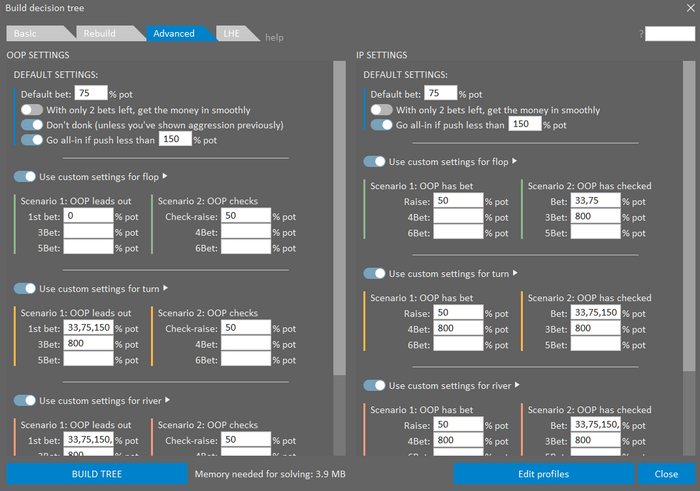
Task: Click OOP flop Check-raise field
Action: pos(246,216)
